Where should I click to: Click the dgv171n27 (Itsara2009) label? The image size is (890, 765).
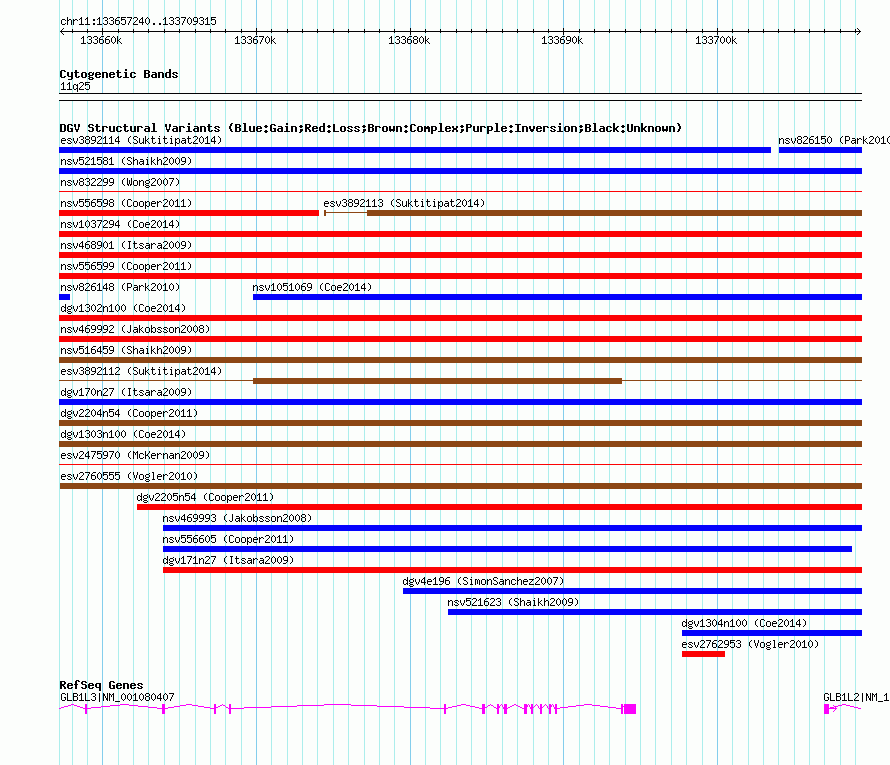pos(228,560)
